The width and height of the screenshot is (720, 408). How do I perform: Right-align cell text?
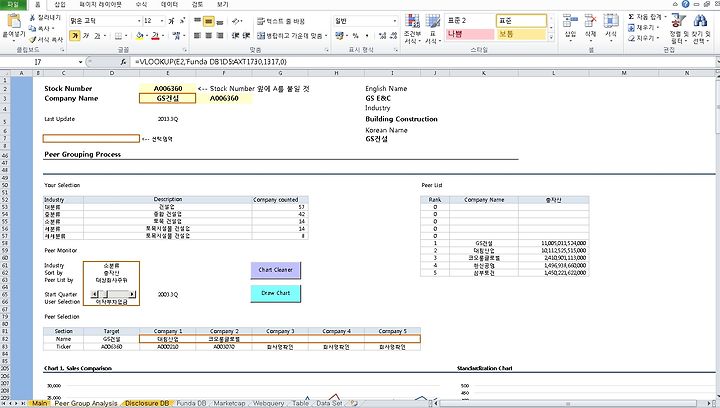point(220,36)
